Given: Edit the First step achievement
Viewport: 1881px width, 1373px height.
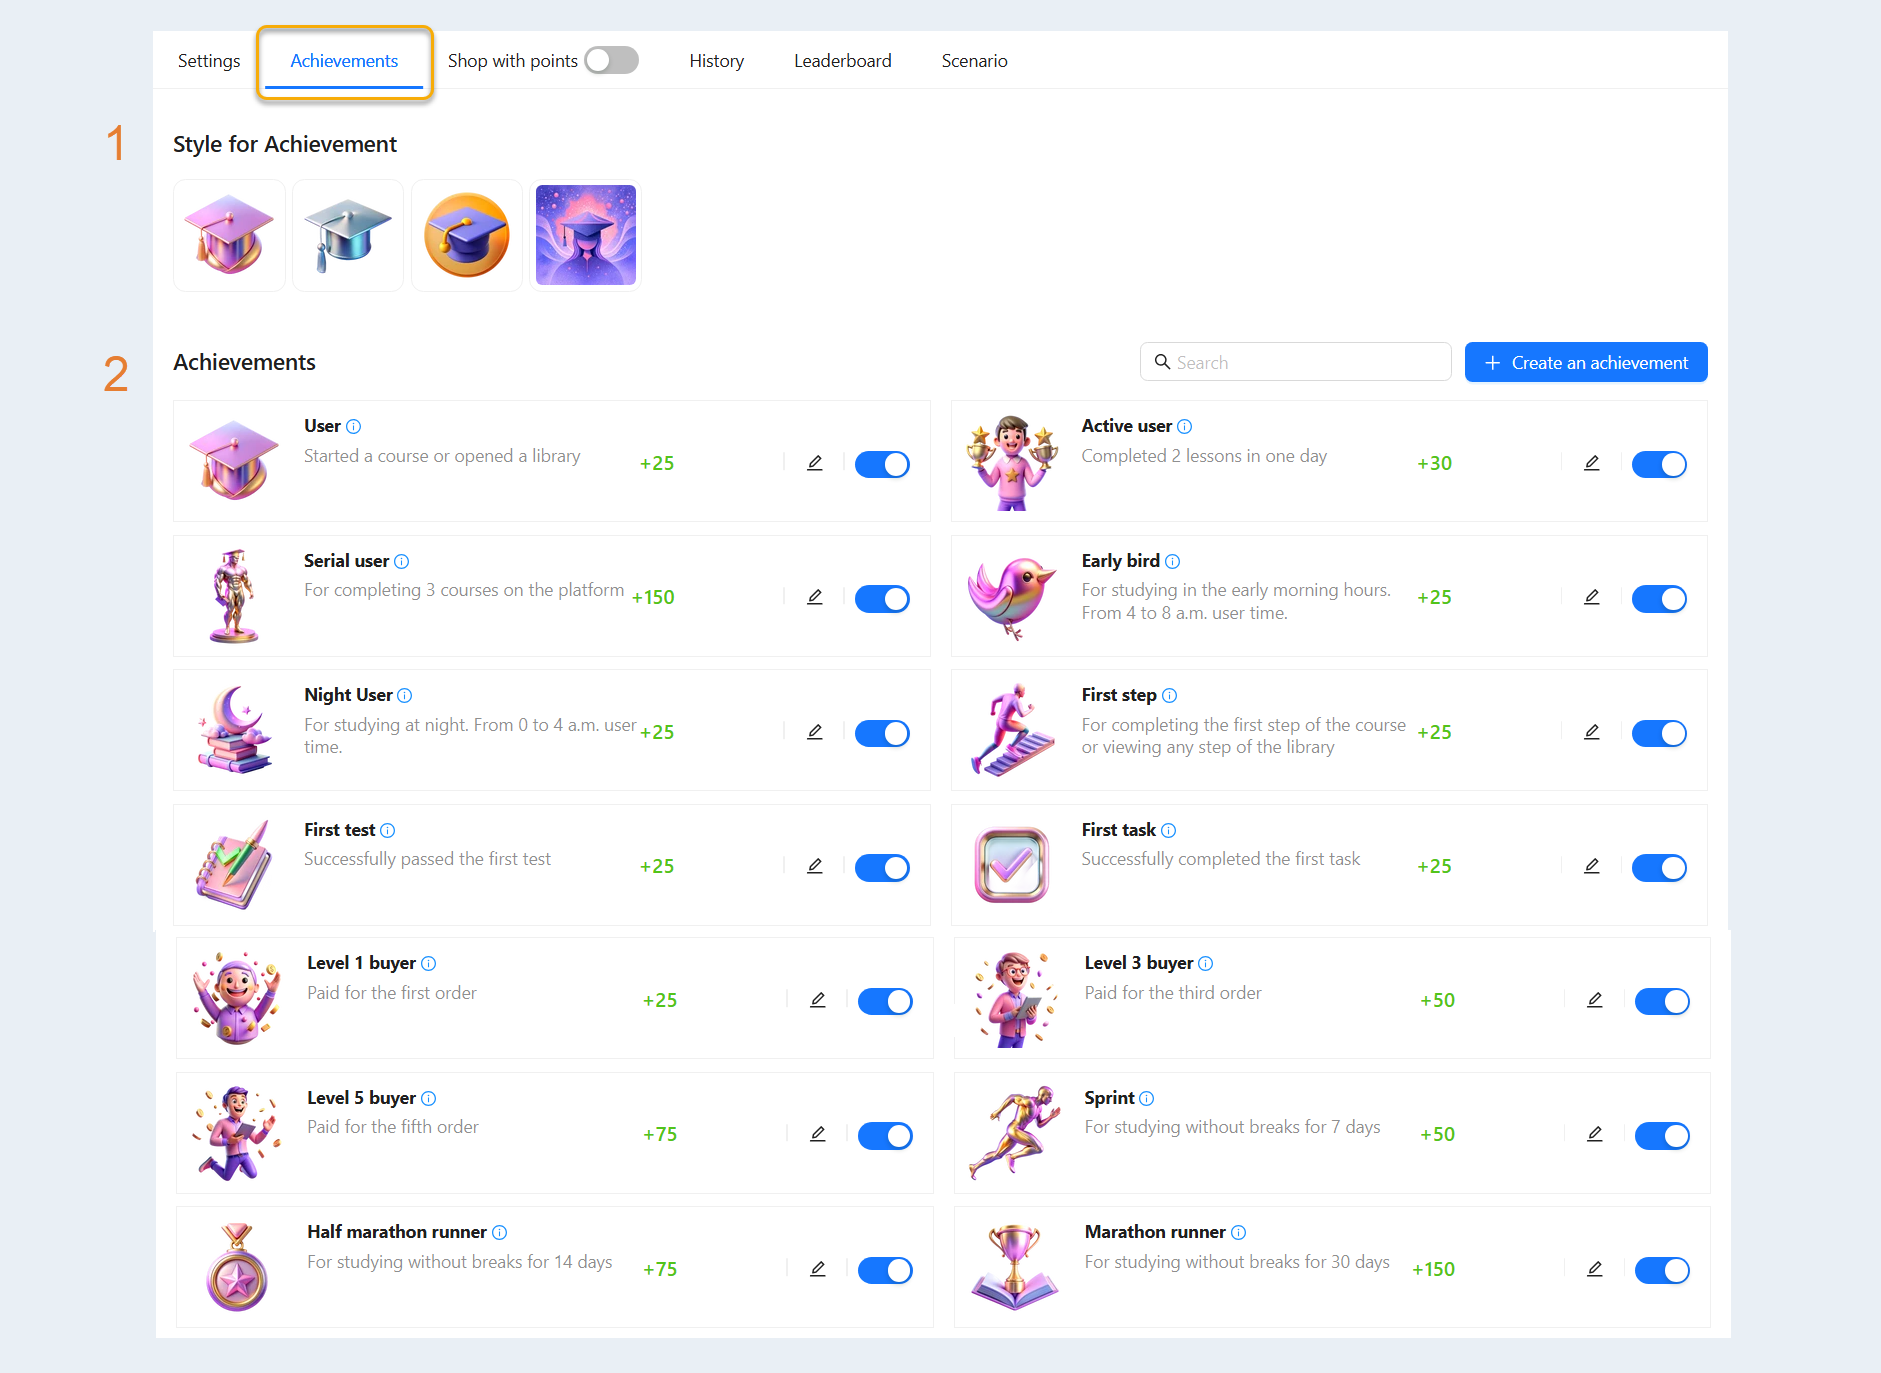Looking at the screenshot, I should 1592,732.
